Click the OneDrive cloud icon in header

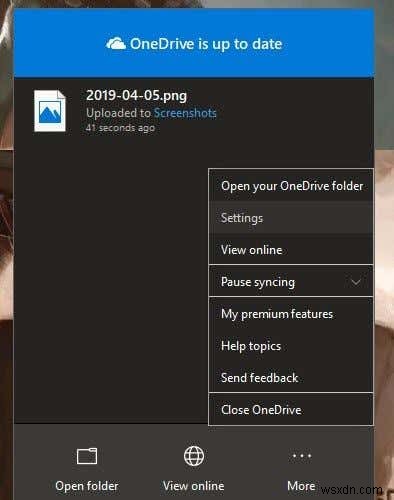116,44
